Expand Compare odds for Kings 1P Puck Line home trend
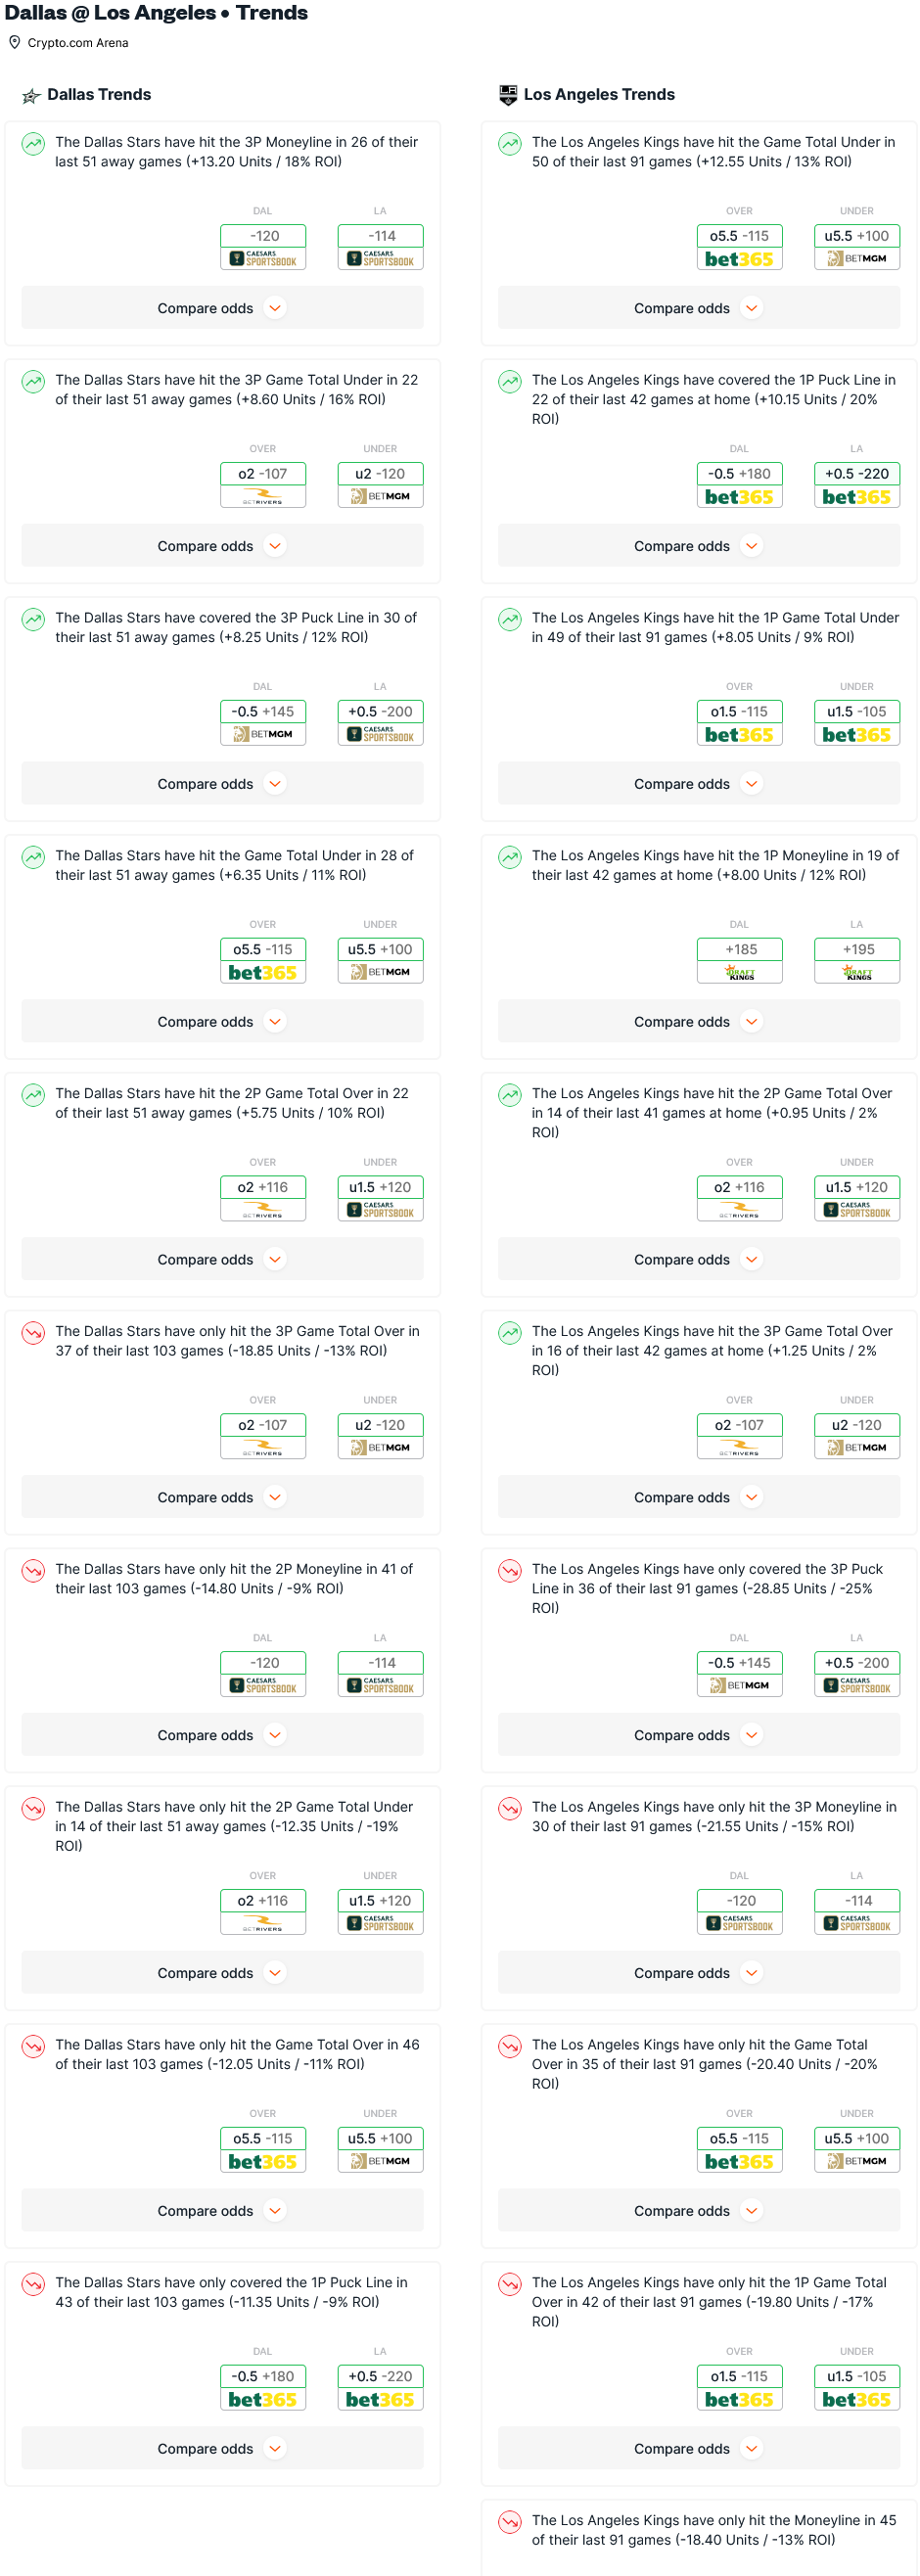Screen dimensions: 920x2576 point(698,547)
